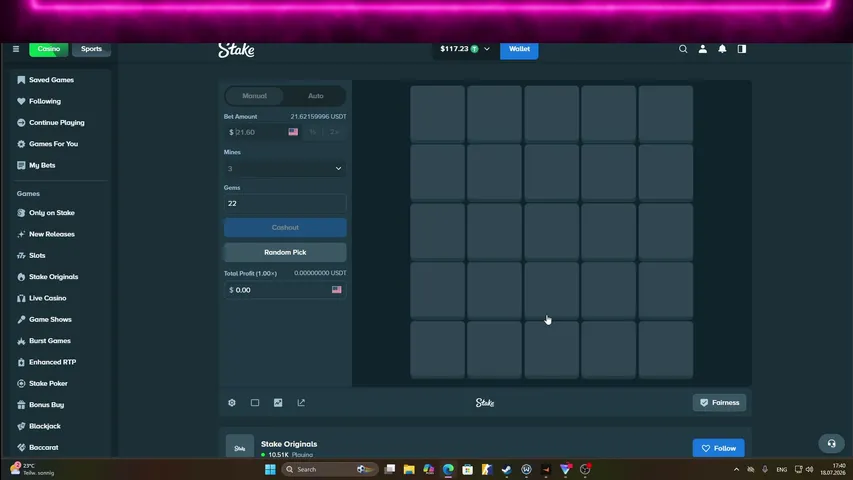Image resolution: width=853 pixels, height=480 pixels.
Task: Open live support headset icon
Action: pyautogui.click(x=831, y=444)
